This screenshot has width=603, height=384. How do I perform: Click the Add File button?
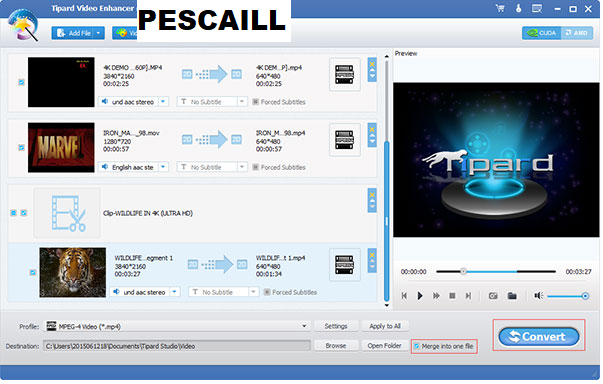[73, 33]
